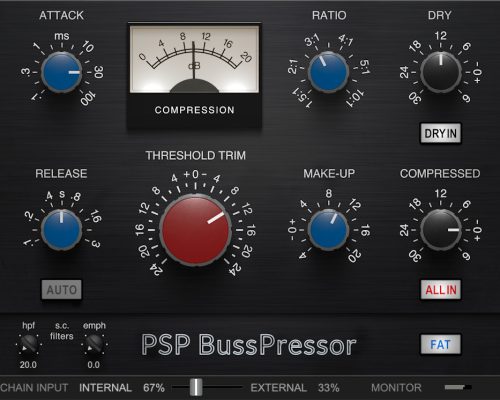The image size is (500, 400).
Task: Click the red Threshold Trim knob
Action: click(x=195, y=230)
